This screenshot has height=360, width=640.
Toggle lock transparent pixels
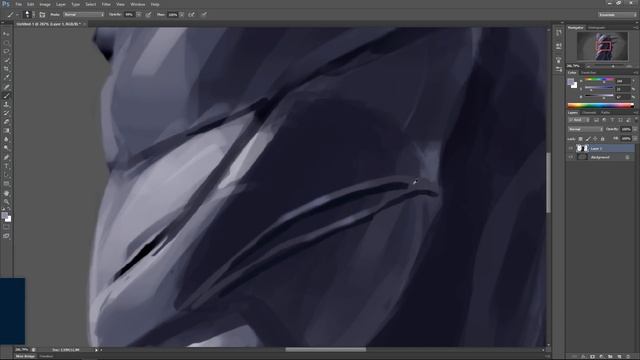tap(580, 139)
